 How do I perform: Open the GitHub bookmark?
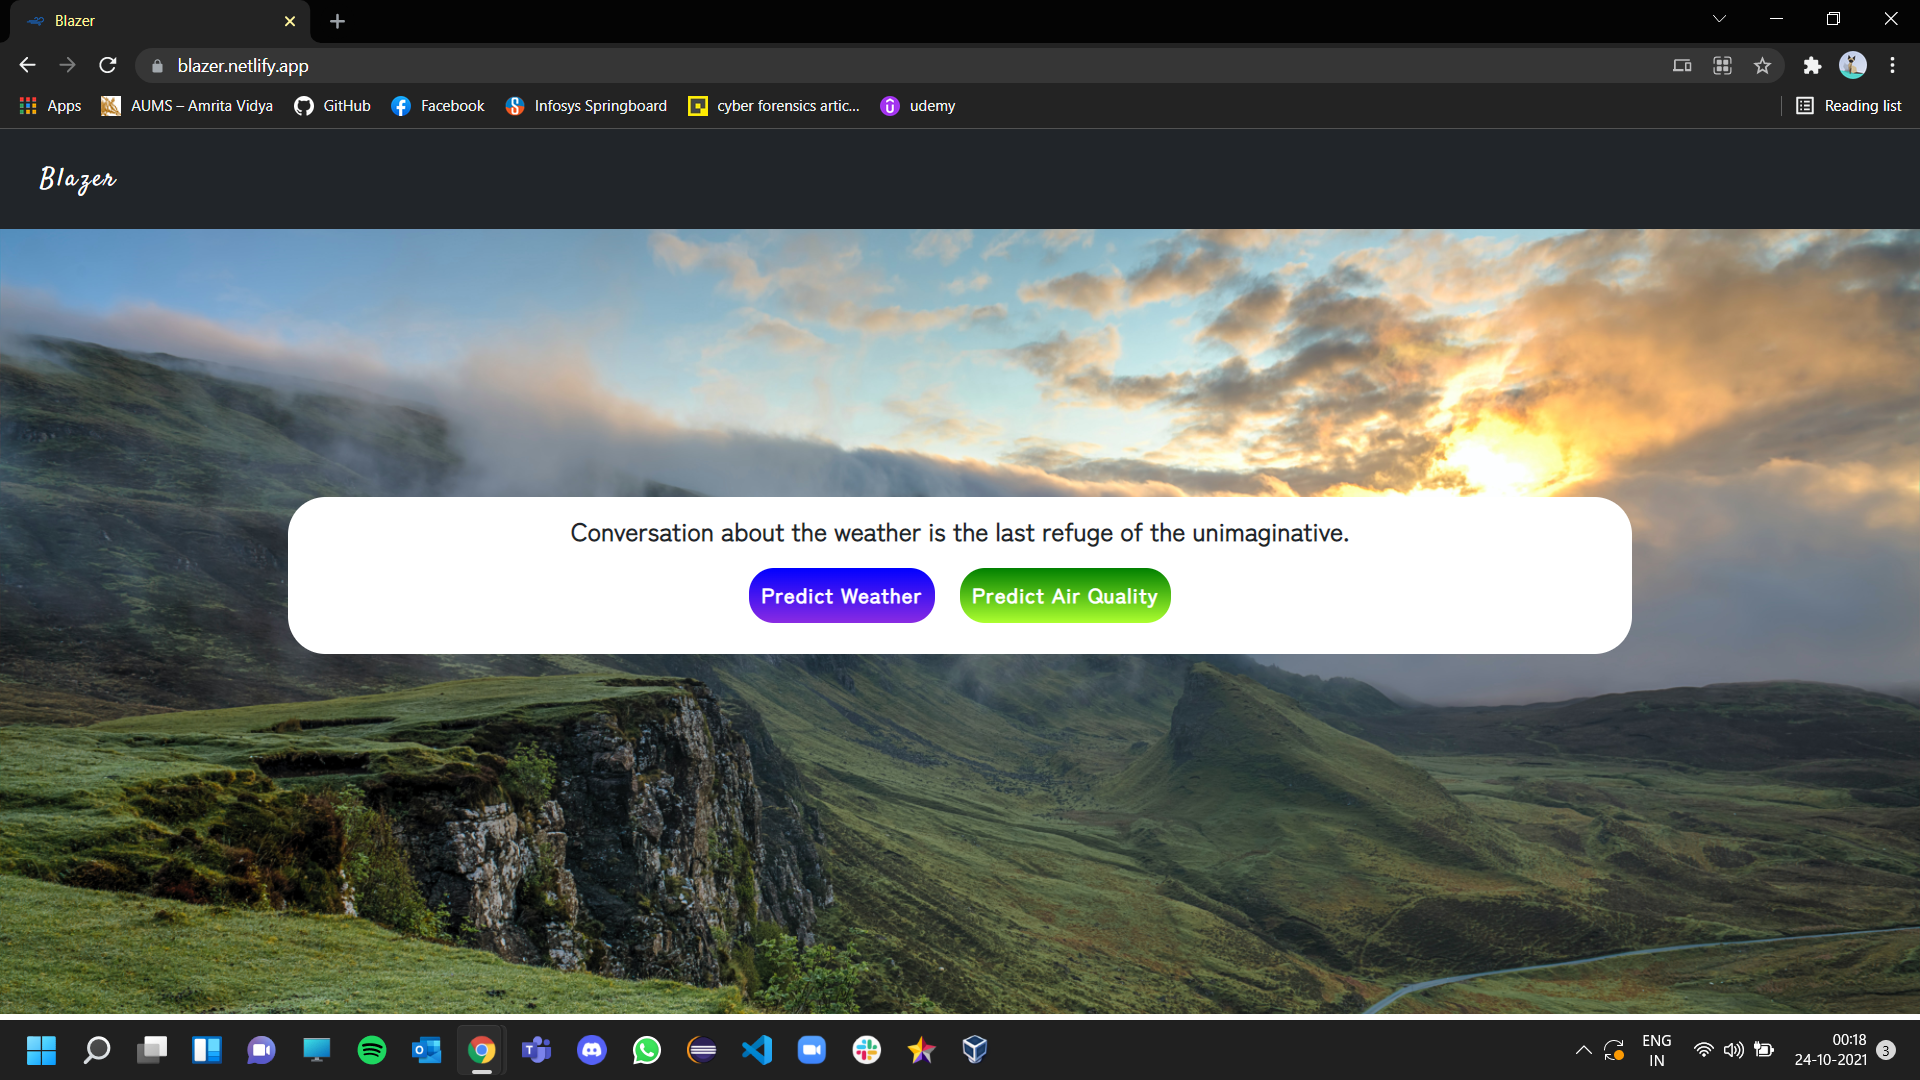pos(333,106)
